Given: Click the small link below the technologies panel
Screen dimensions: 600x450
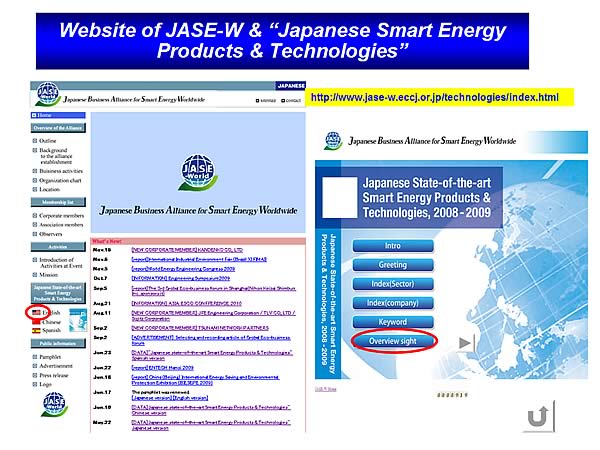Looking at the screenshot, I should (326, 389).
